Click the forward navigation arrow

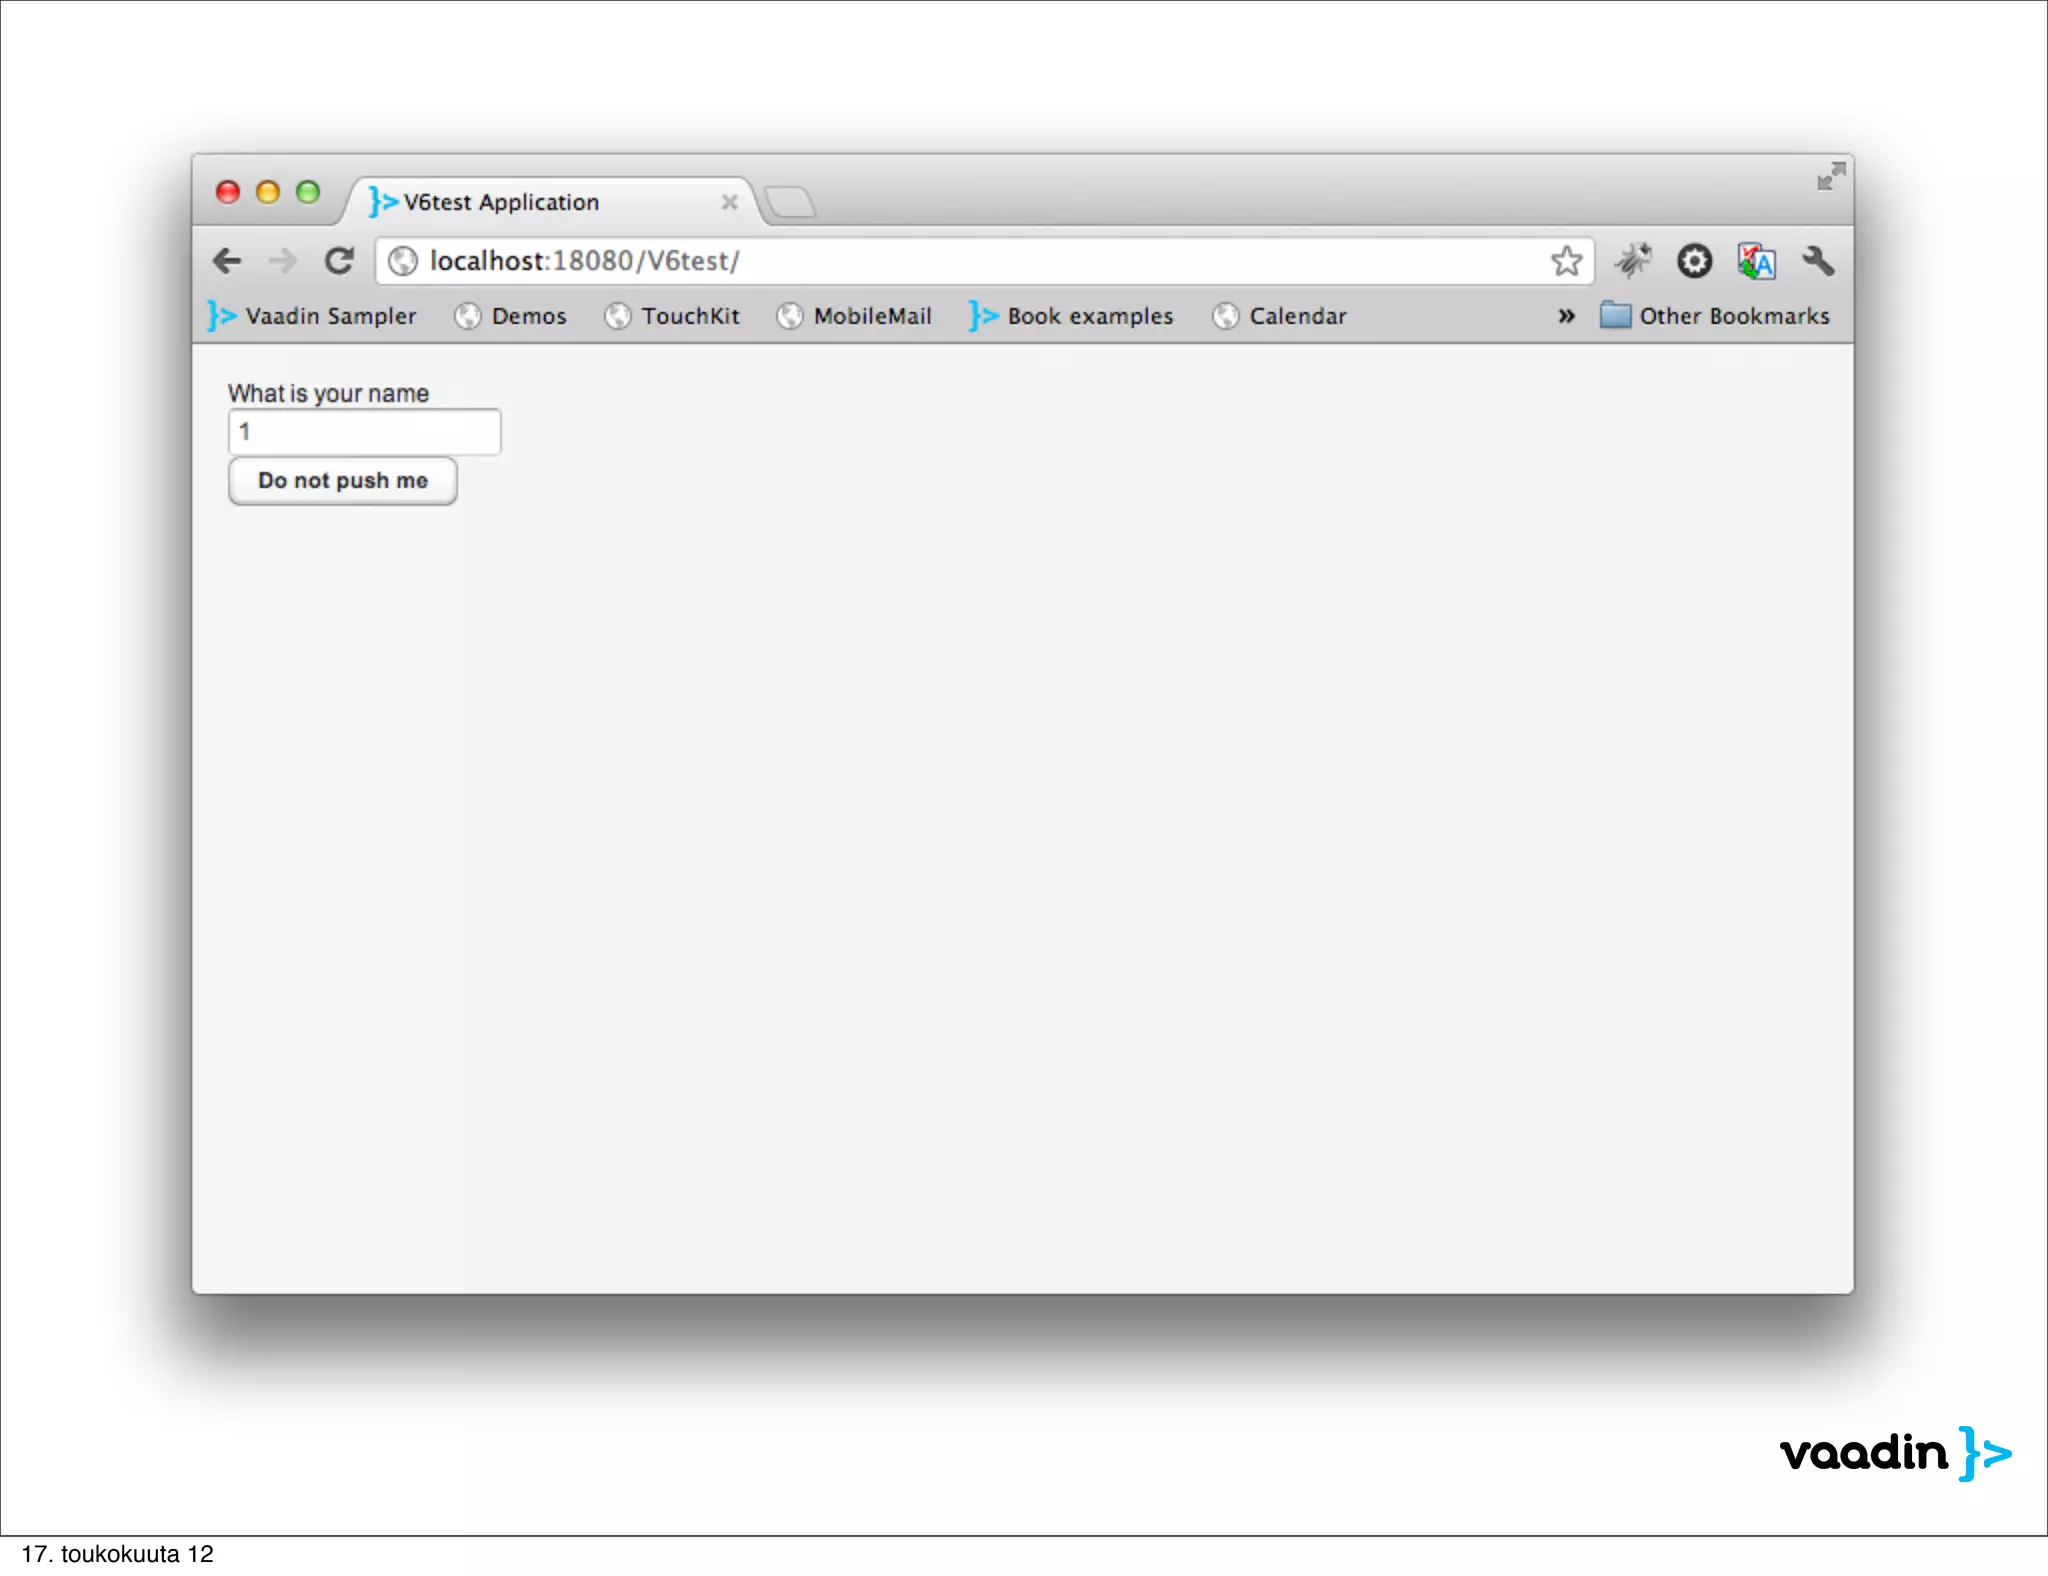[283, 261]
